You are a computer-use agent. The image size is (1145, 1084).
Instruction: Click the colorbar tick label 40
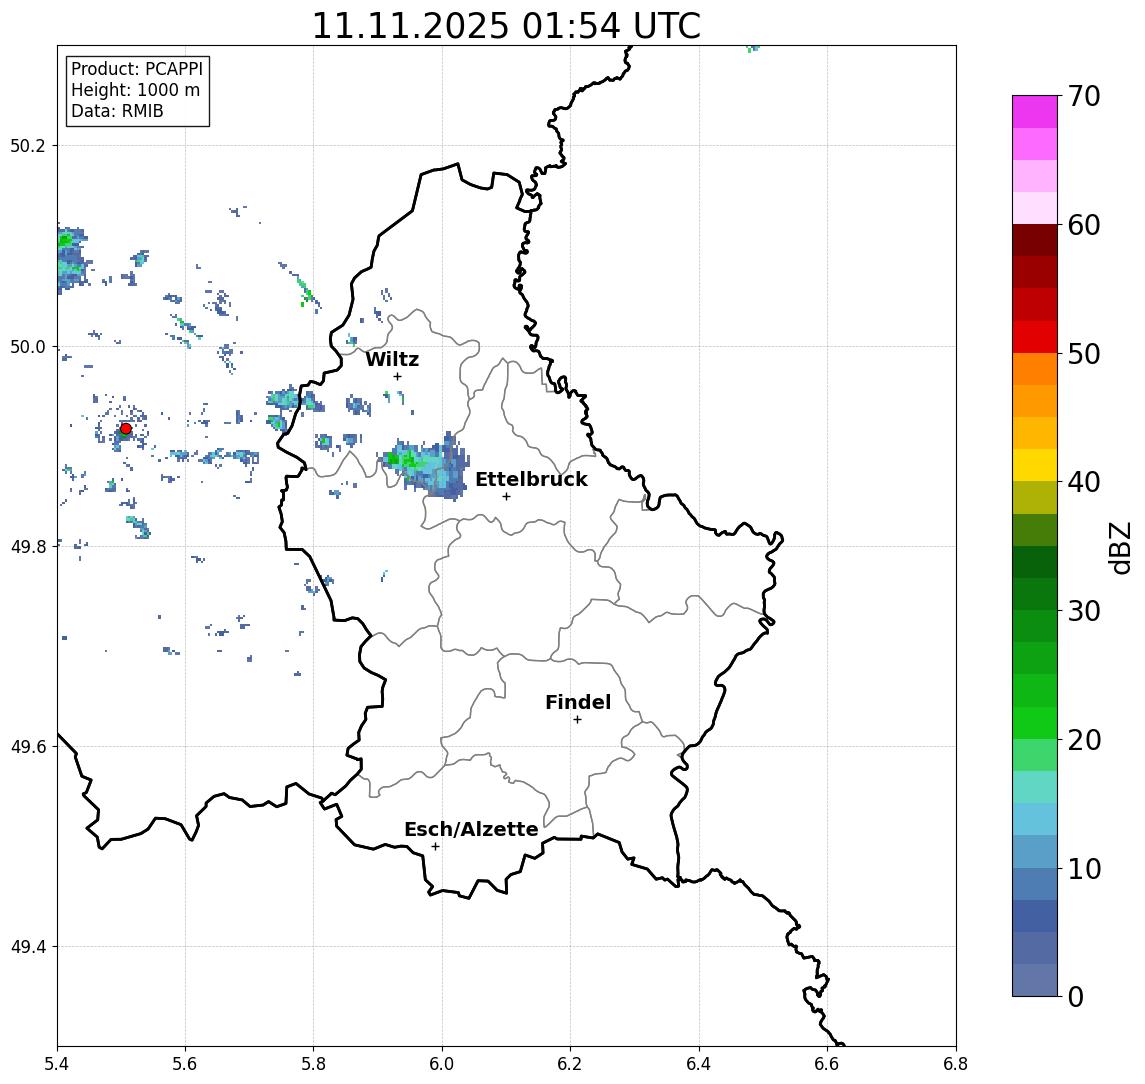point(1084,482)
